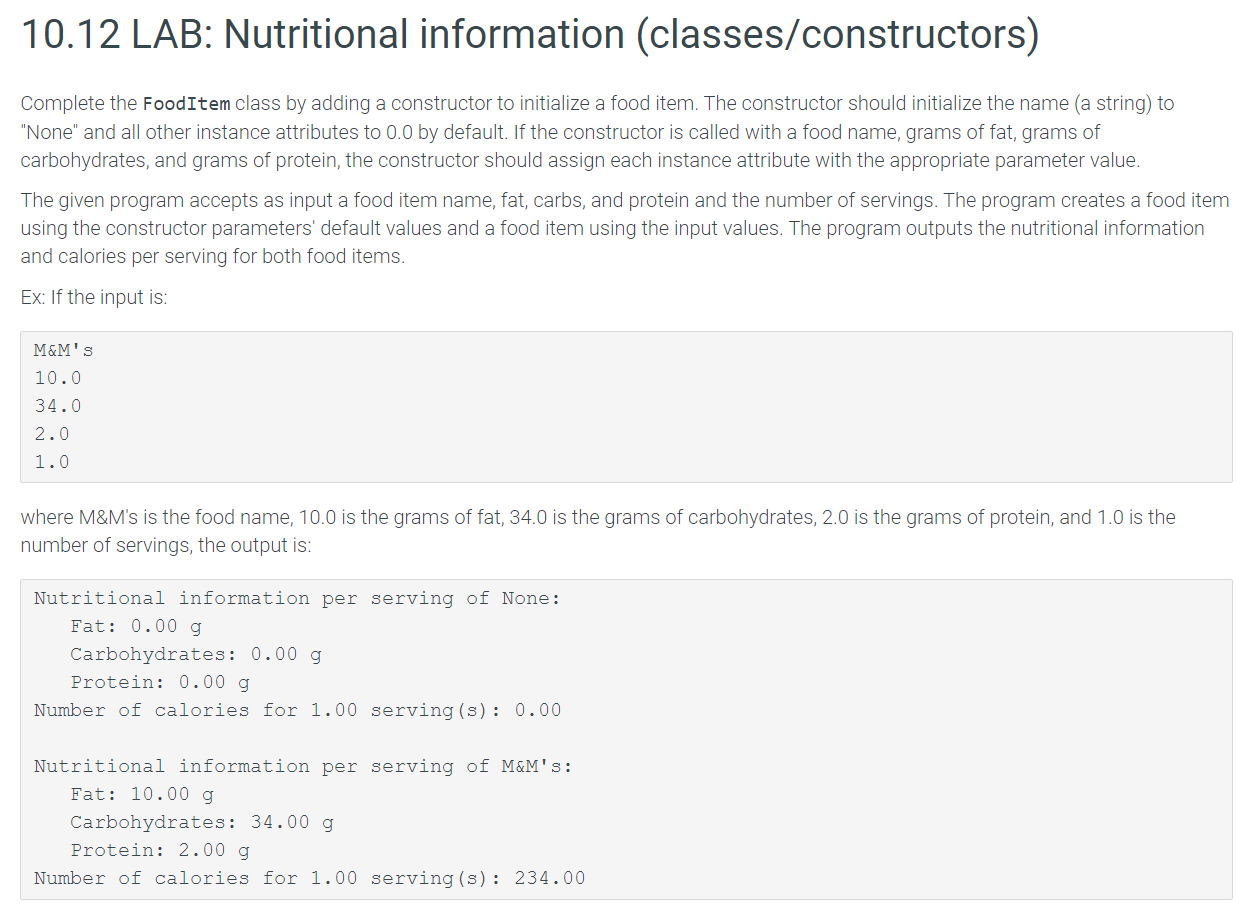Click the 34.0 input value line

coord(58,406)
